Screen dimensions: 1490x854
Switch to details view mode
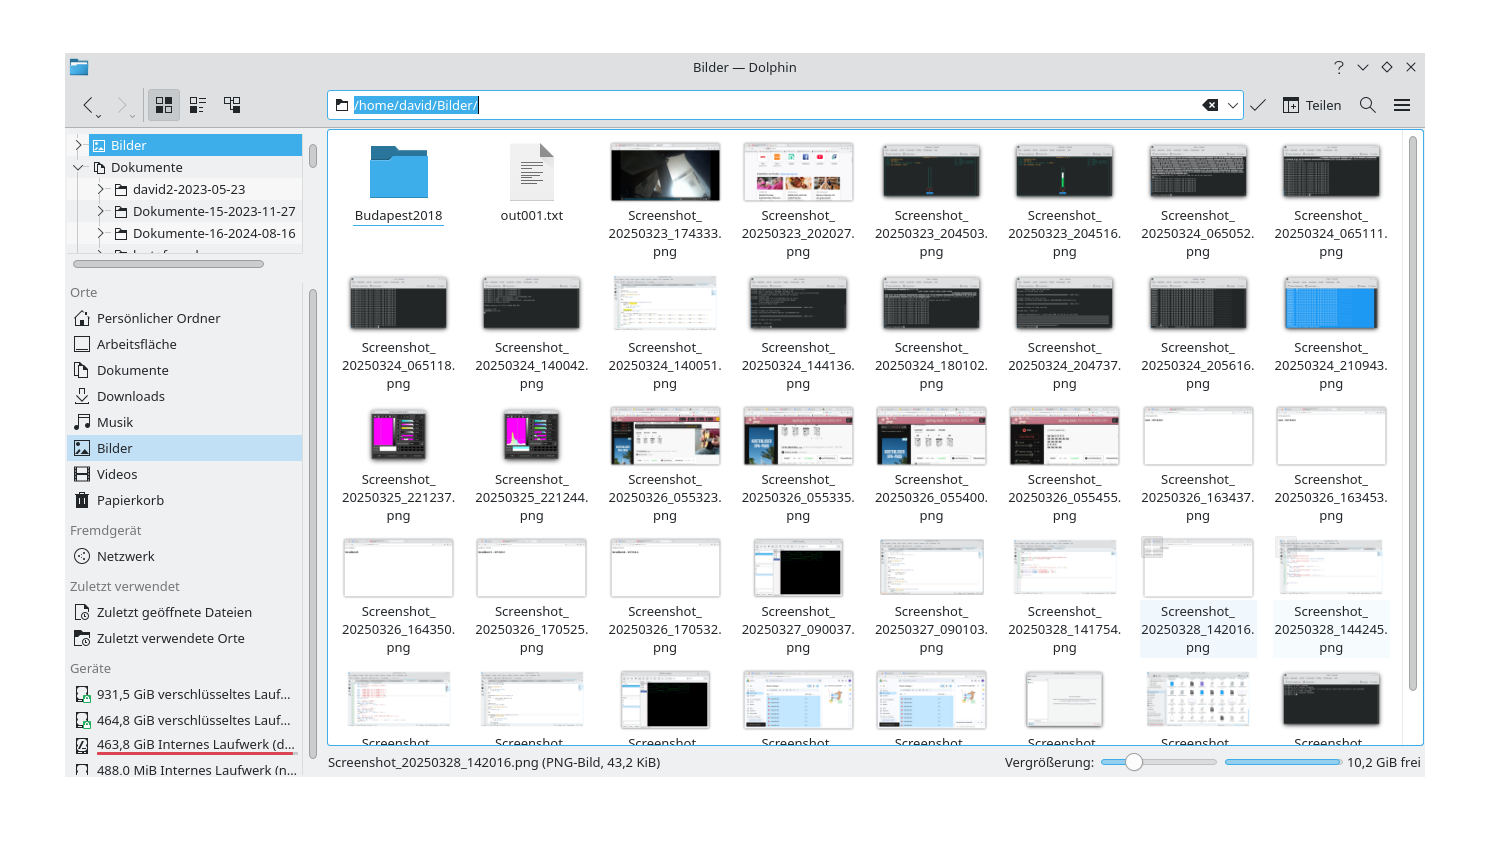[x=232, y=104]
